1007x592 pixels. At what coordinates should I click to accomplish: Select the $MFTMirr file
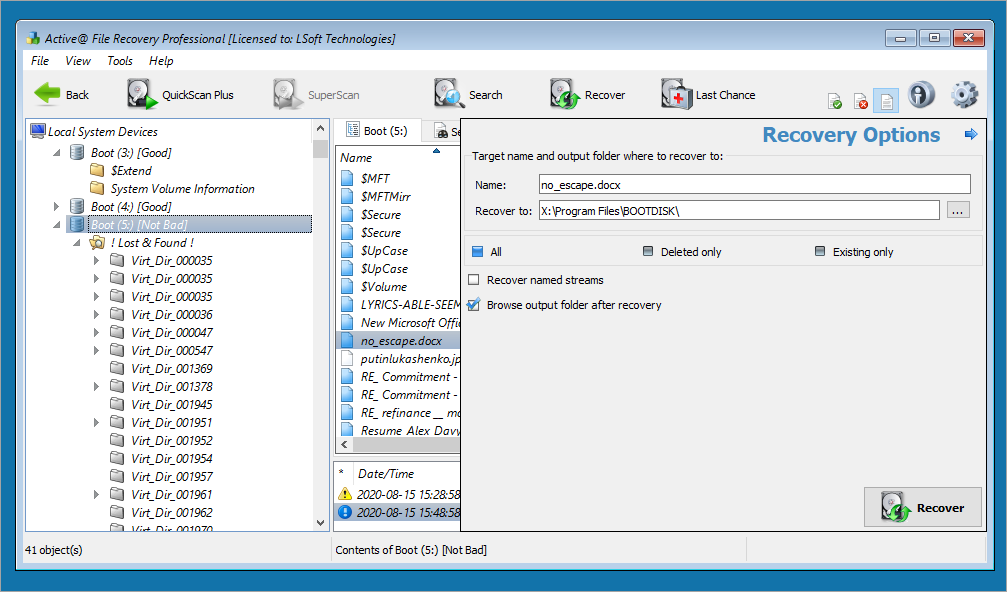[x=385, y=196]
